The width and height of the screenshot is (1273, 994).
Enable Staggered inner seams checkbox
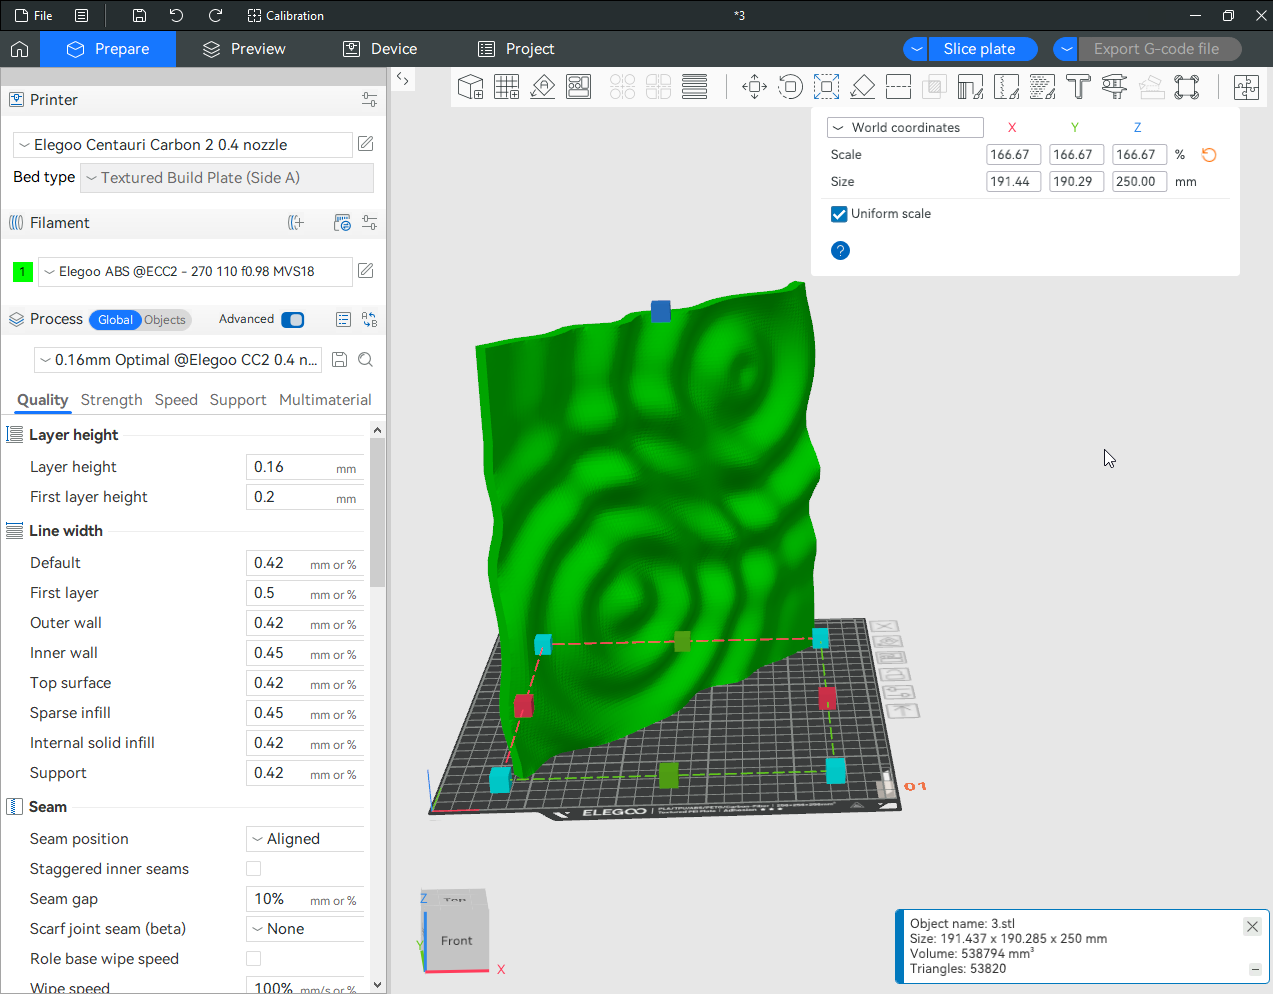click(254, 869)
